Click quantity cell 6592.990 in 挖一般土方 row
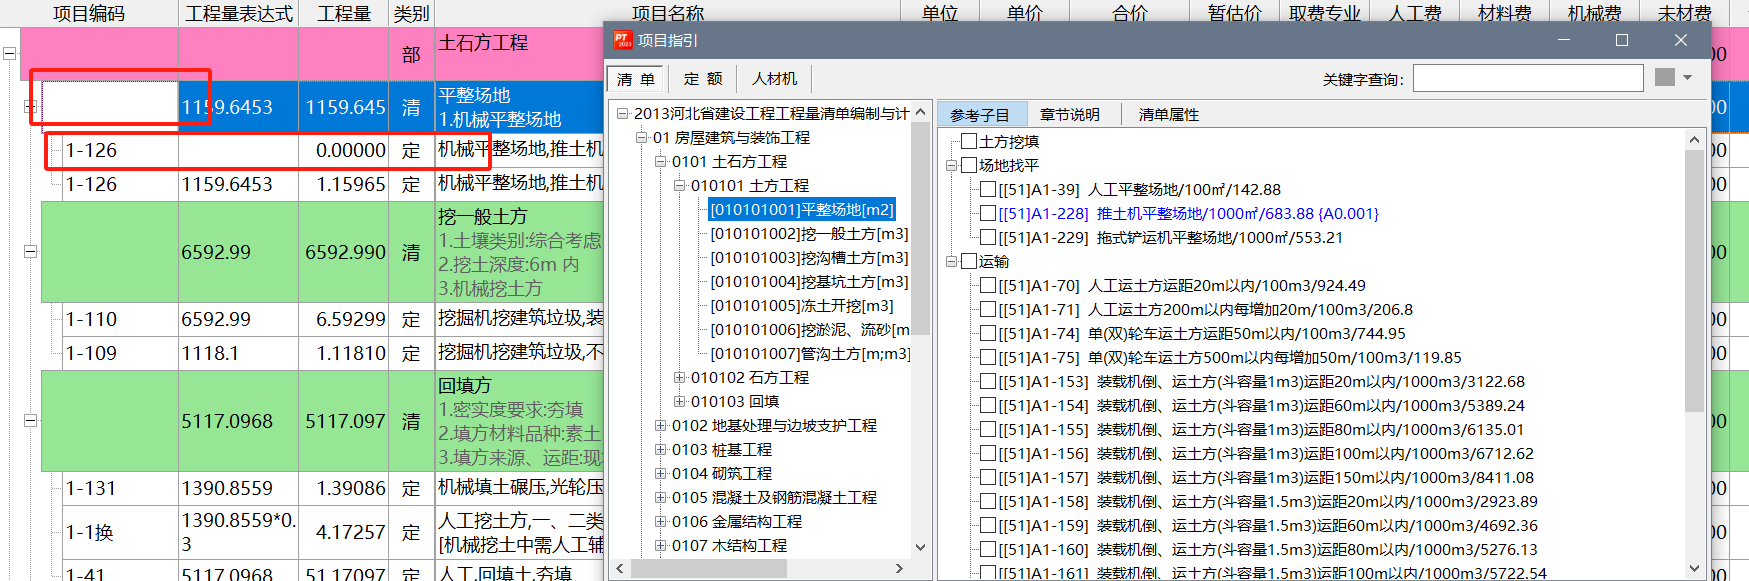Screen dimensions: 1749x581 (344, 253)
